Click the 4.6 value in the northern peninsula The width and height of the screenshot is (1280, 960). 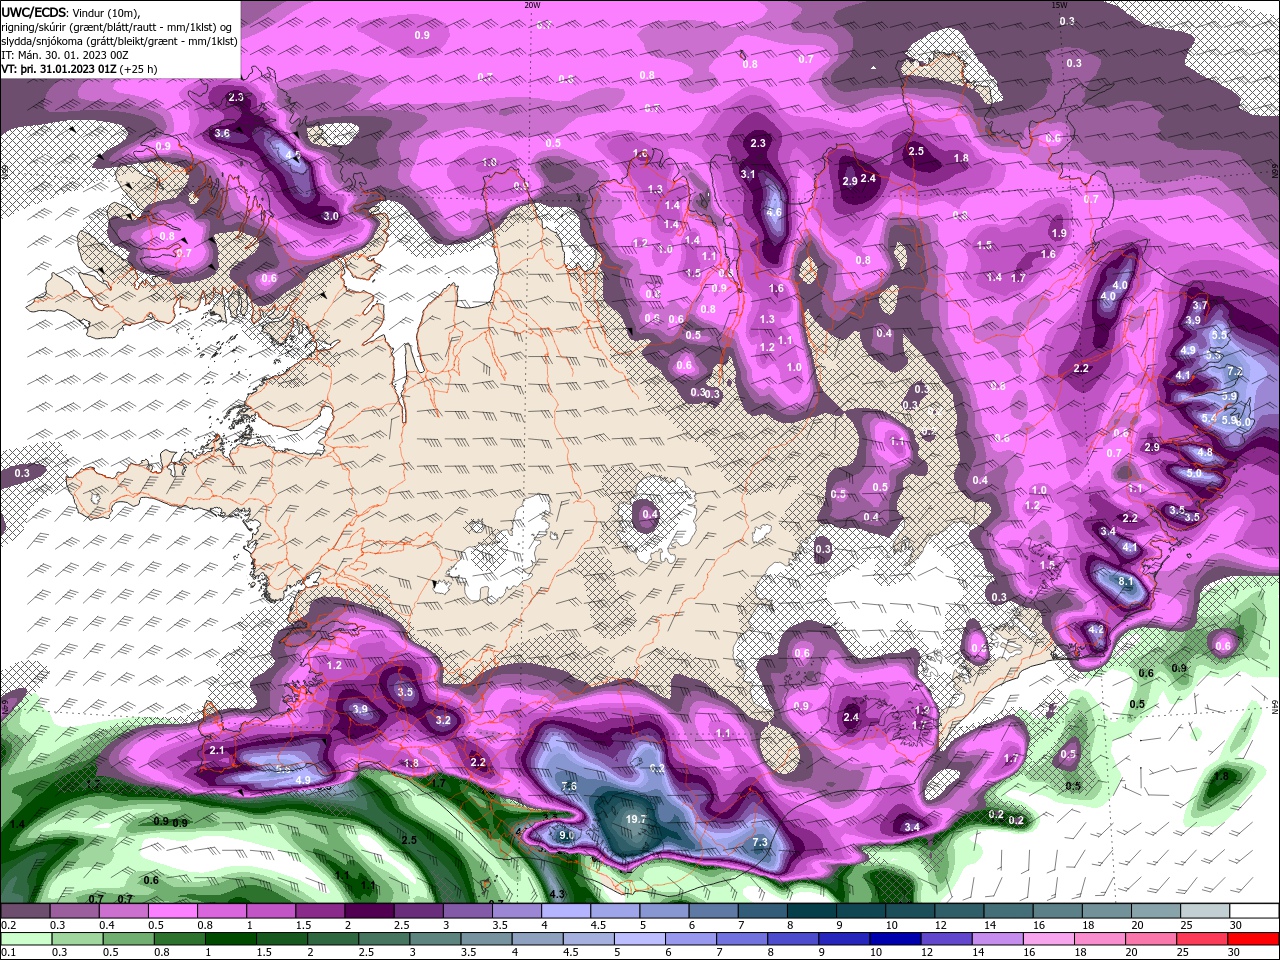[774, 213]
